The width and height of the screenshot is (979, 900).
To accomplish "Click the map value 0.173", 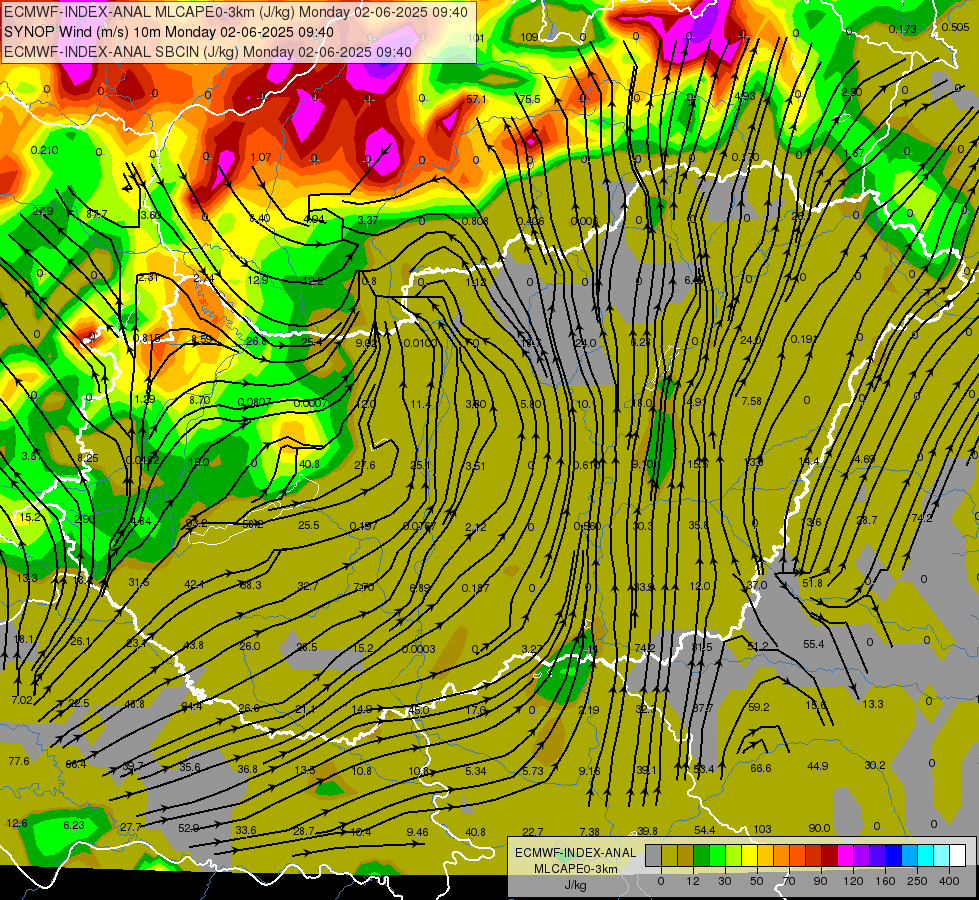I will click(x=902, y=29).
